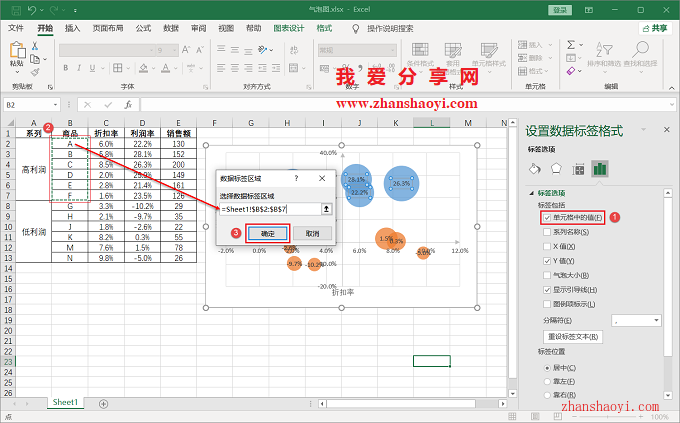Screen dimensions: 680x423
Task: Click the Share button
Action: [655, 28]
